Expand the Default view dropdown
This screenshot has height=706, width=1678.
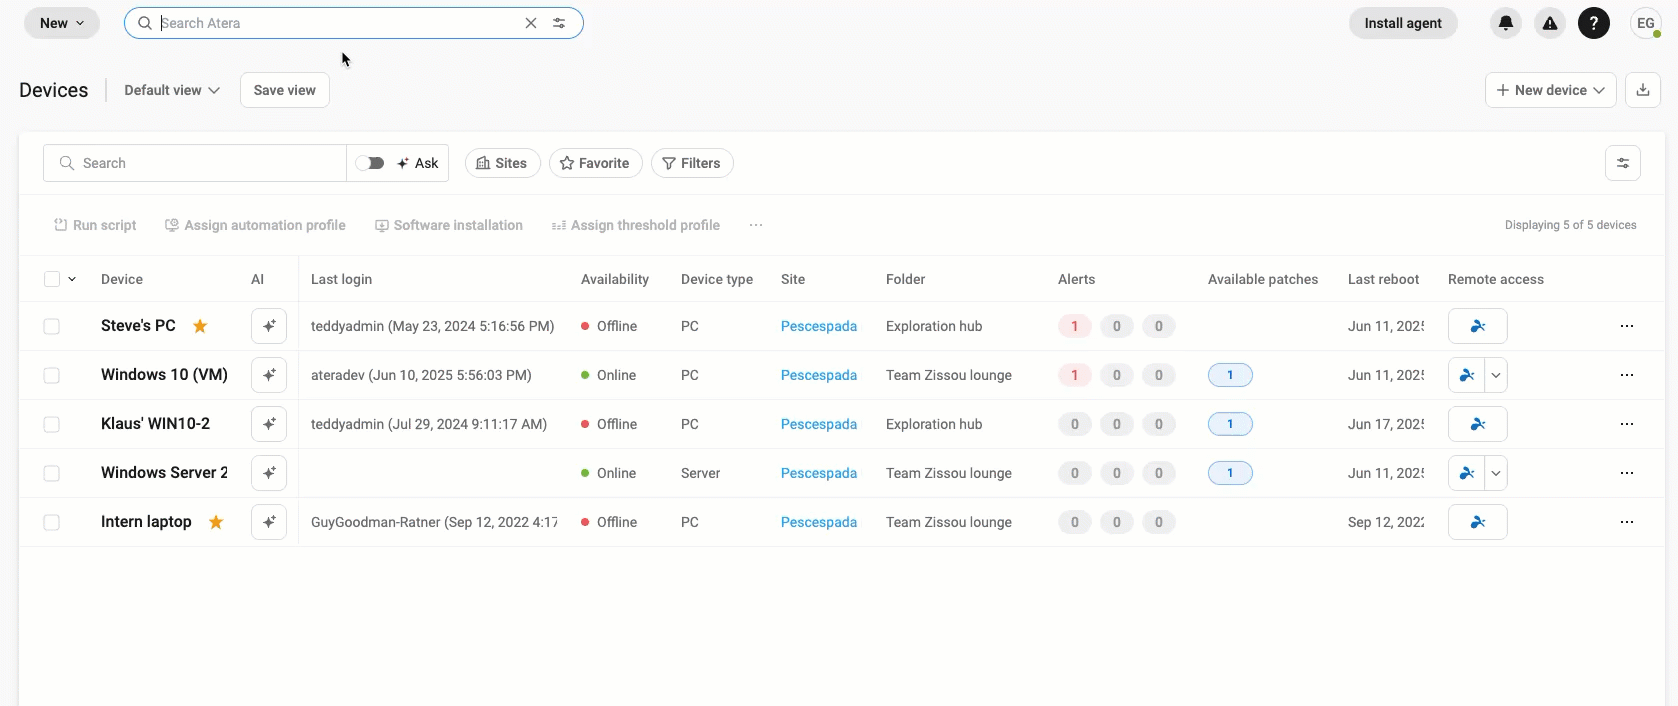[x=172, y=90]
